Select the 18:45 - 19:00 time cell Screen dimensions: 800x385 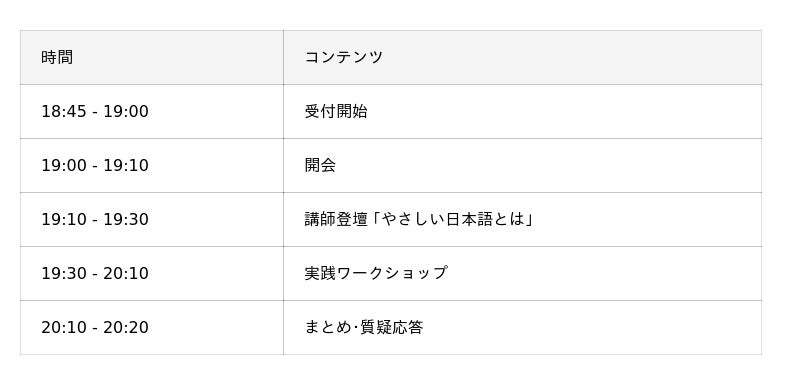(x=152, y=112)
